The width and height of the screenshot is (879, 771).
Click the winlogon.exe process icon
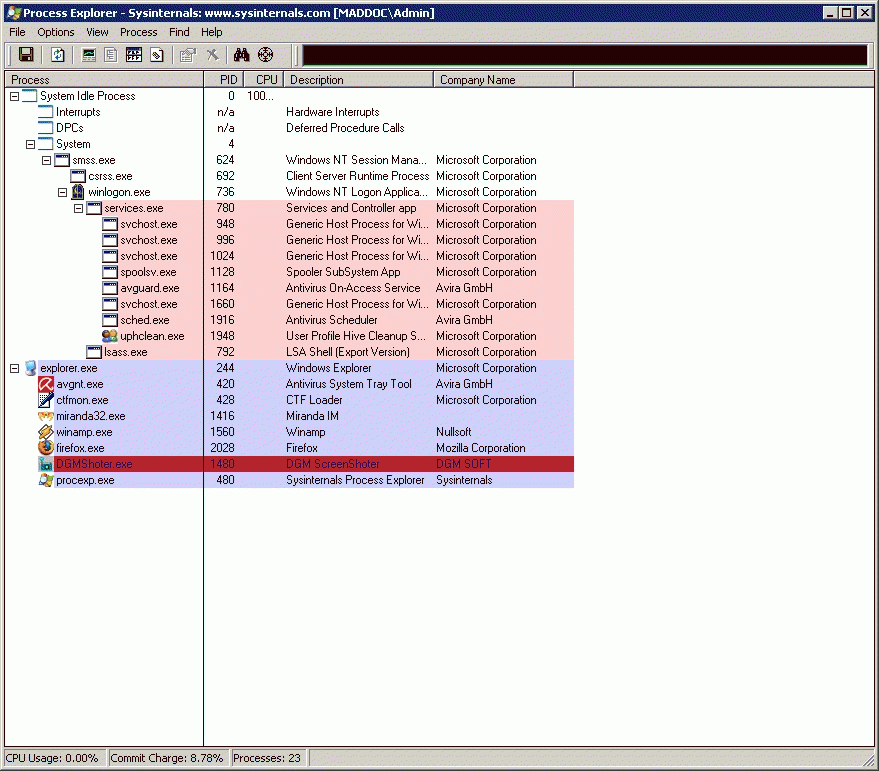point(78,192)
